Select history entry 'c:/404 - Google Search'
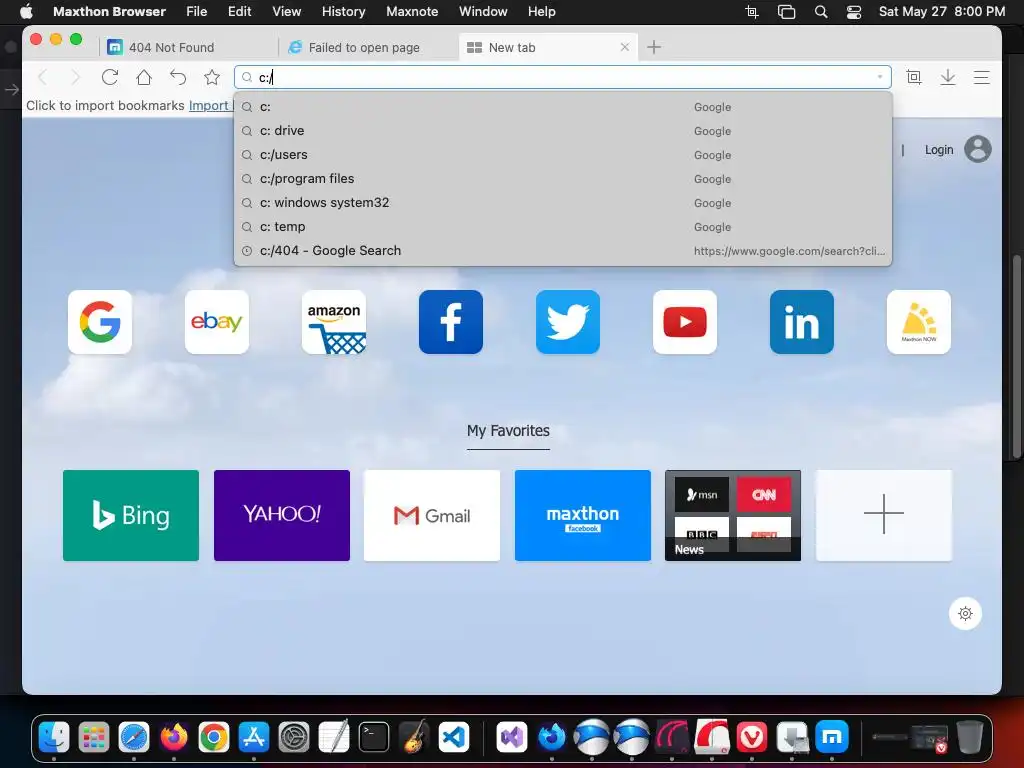 click(x=563, y=251)
